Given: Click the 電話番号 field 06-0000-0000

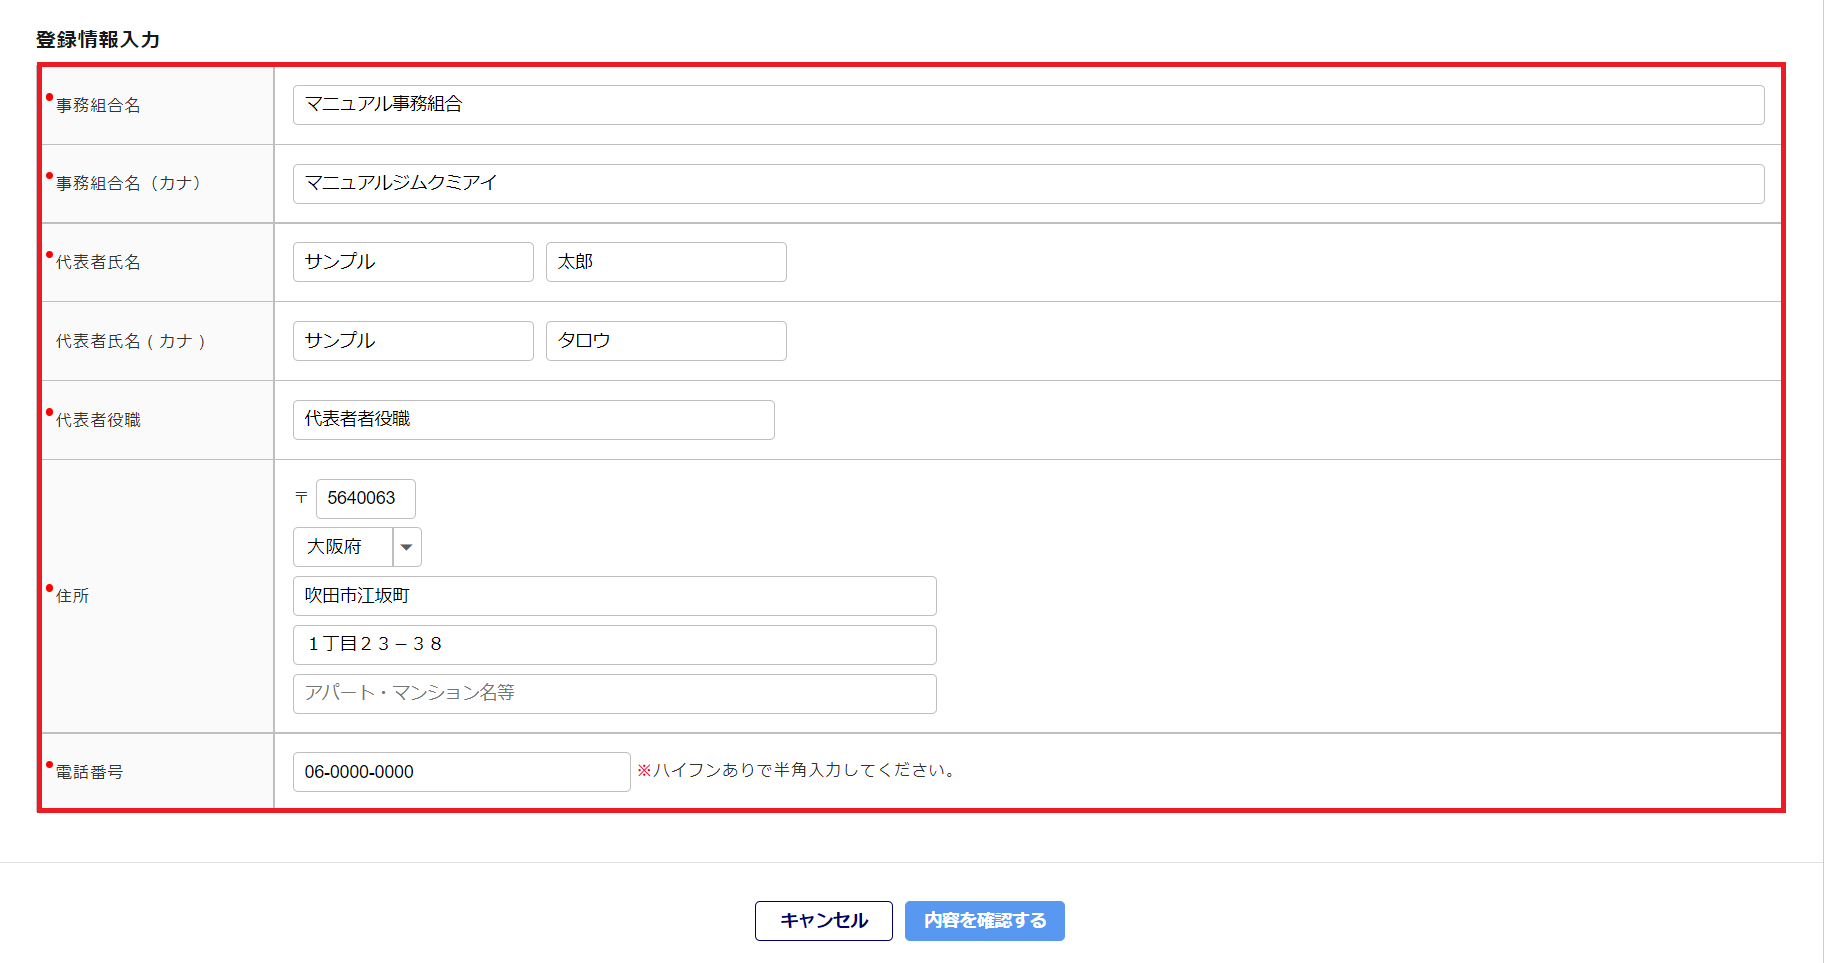Looking at the screenshot, I should click(461, 772).
